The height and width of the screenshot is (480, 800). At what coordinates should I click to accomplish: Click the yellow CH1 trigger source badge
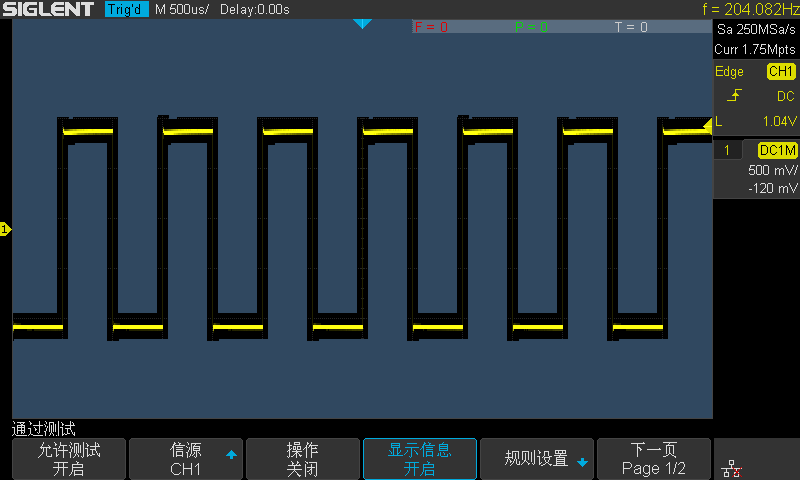point(781,71)
